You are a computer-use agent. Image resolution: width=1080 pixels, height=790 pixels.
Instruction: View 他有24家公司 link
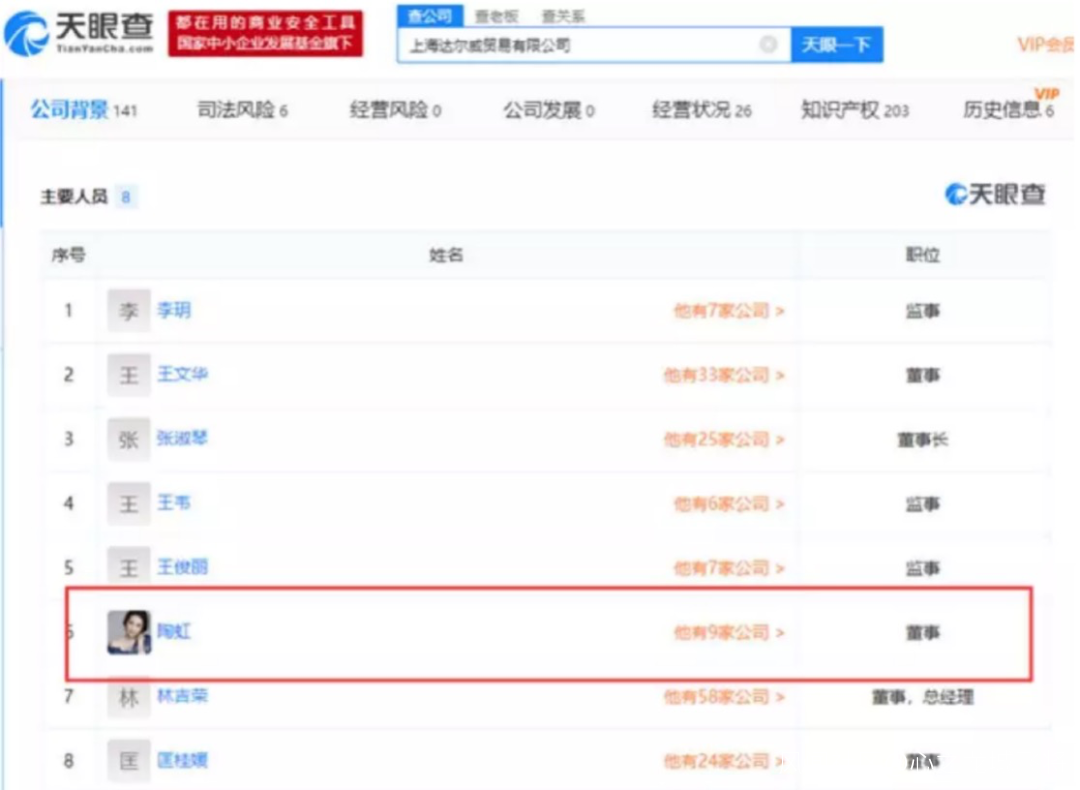[x=723, y=761]
